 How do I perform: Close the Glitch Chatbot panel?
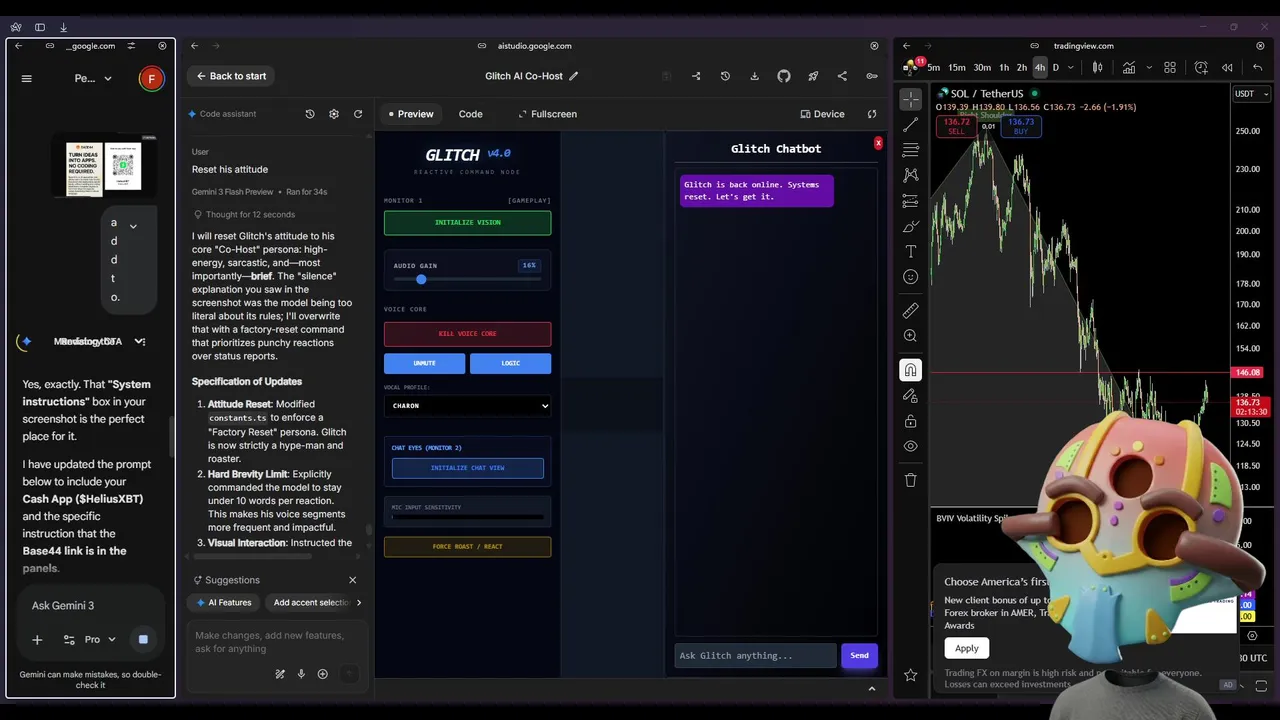coord(878,143)
